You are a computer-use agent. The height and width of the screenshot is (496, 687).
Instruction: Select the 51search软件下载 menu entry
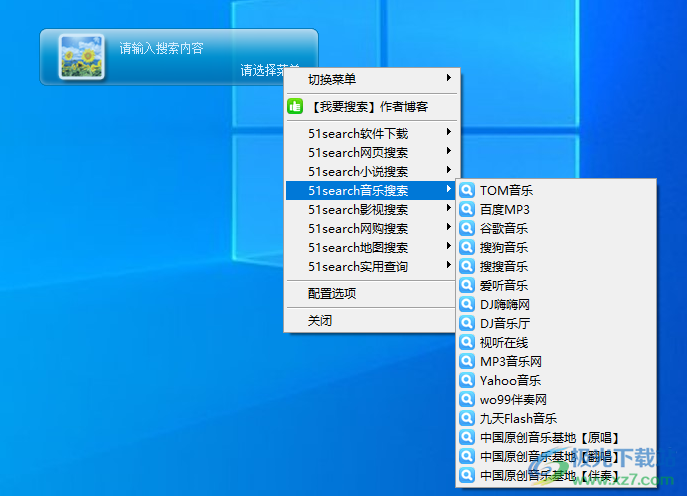click(371, 134)
